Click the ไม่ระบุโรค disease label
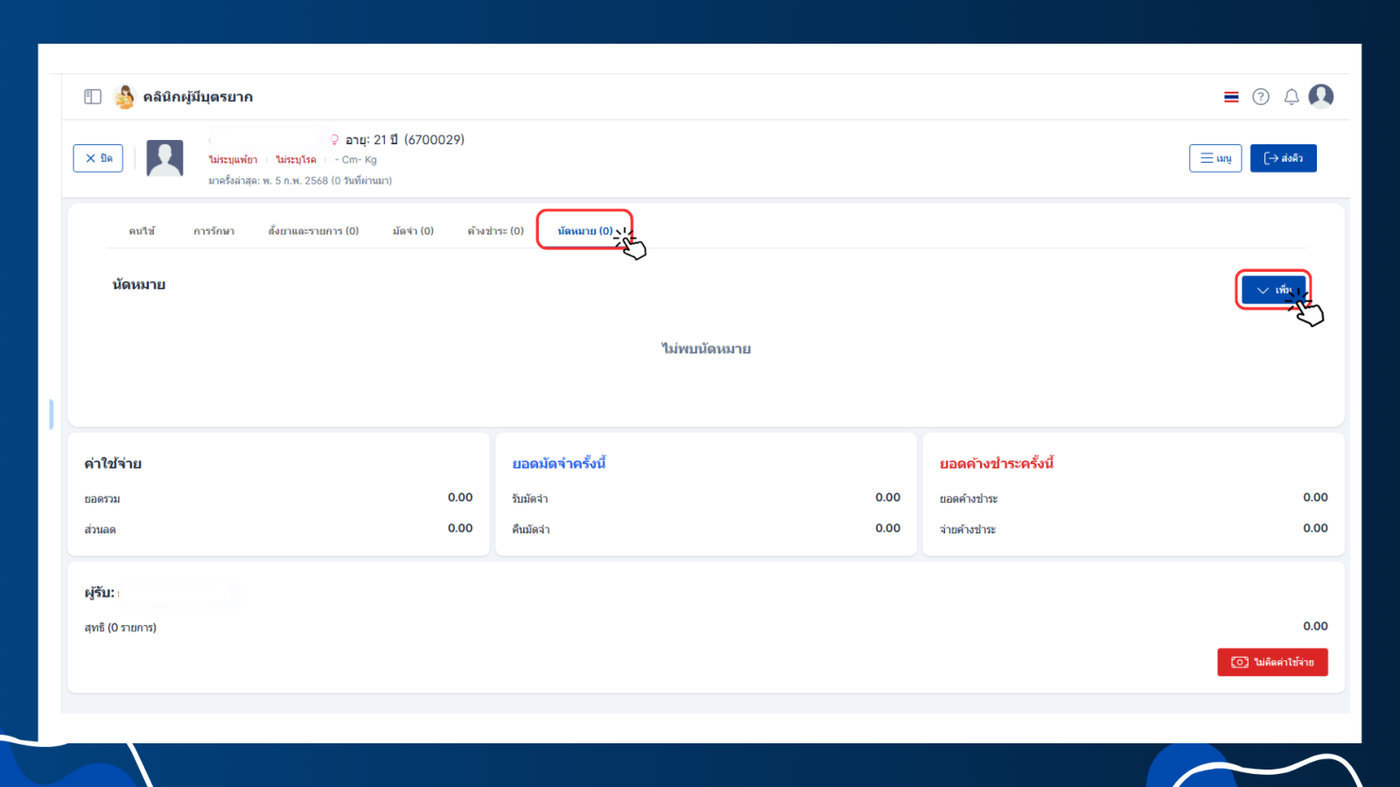Viewport: 1400px width, 787px height. click(x=296, y=160)
